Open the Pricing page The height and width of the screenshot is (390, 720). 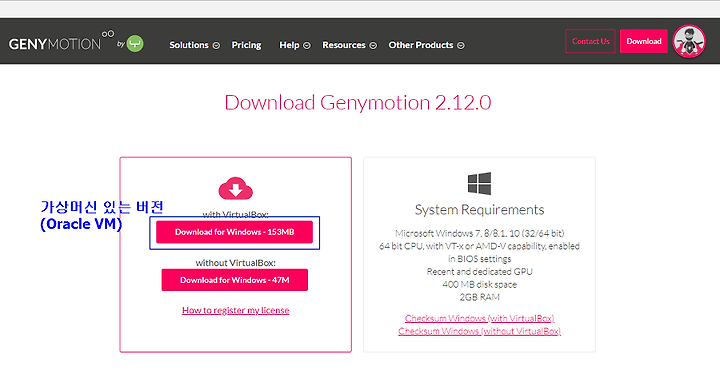tap(246, 45)
